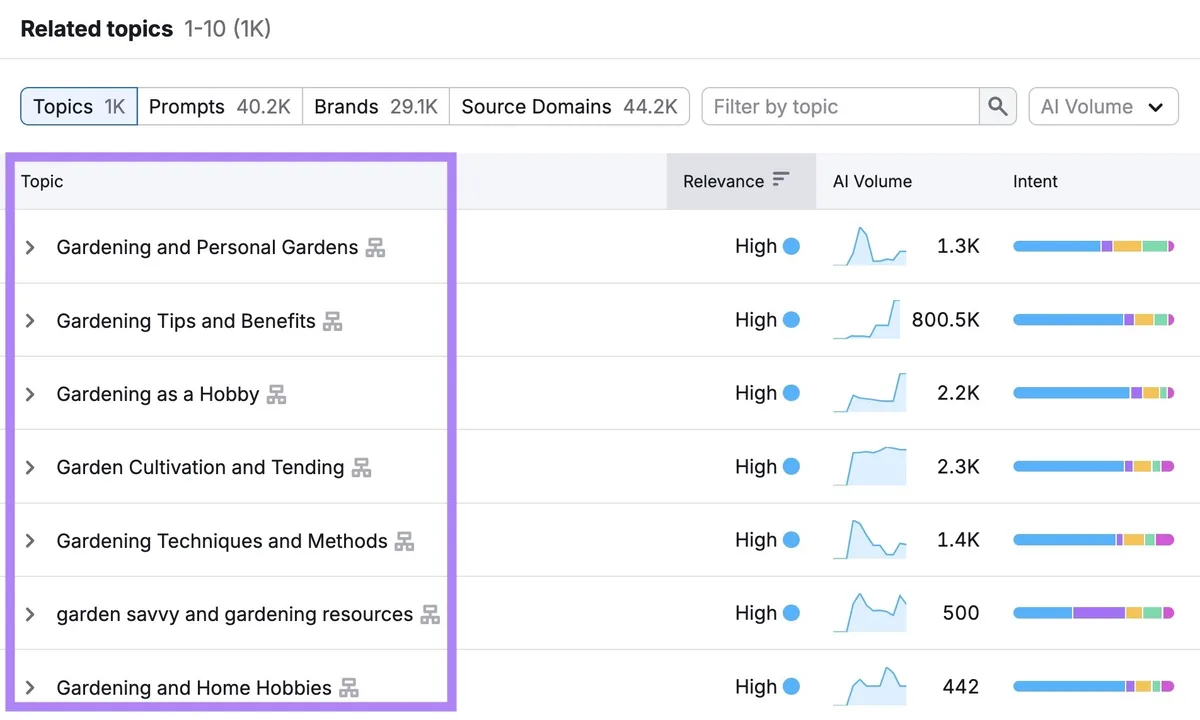The image size is (1200, 720).
Task: Click the 2.3K AI Volume trend sparkline
Action: 869,466
